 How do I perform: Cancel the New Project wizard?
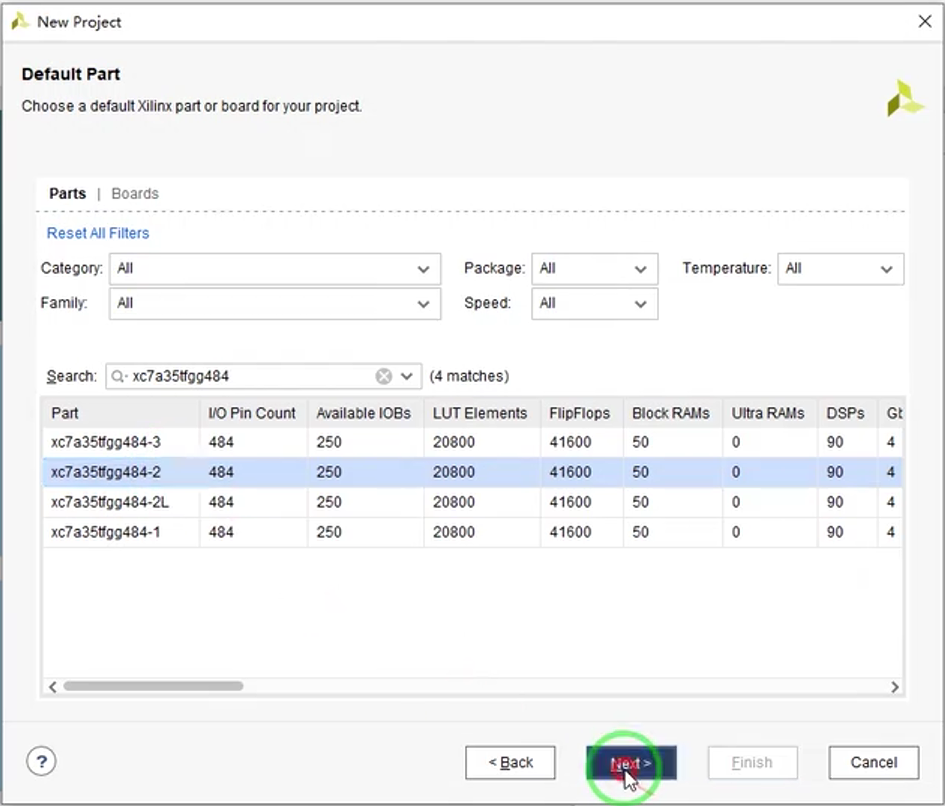click(x=873, y=763)
